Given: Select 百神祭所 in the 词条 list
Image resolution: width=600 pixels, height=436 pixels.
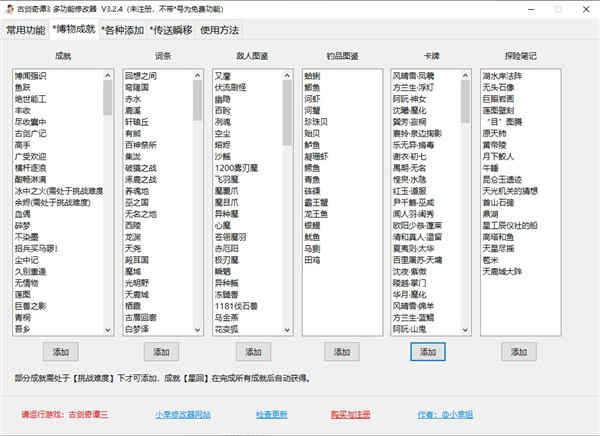Looking at the screenshot, I should coord(141,145).
